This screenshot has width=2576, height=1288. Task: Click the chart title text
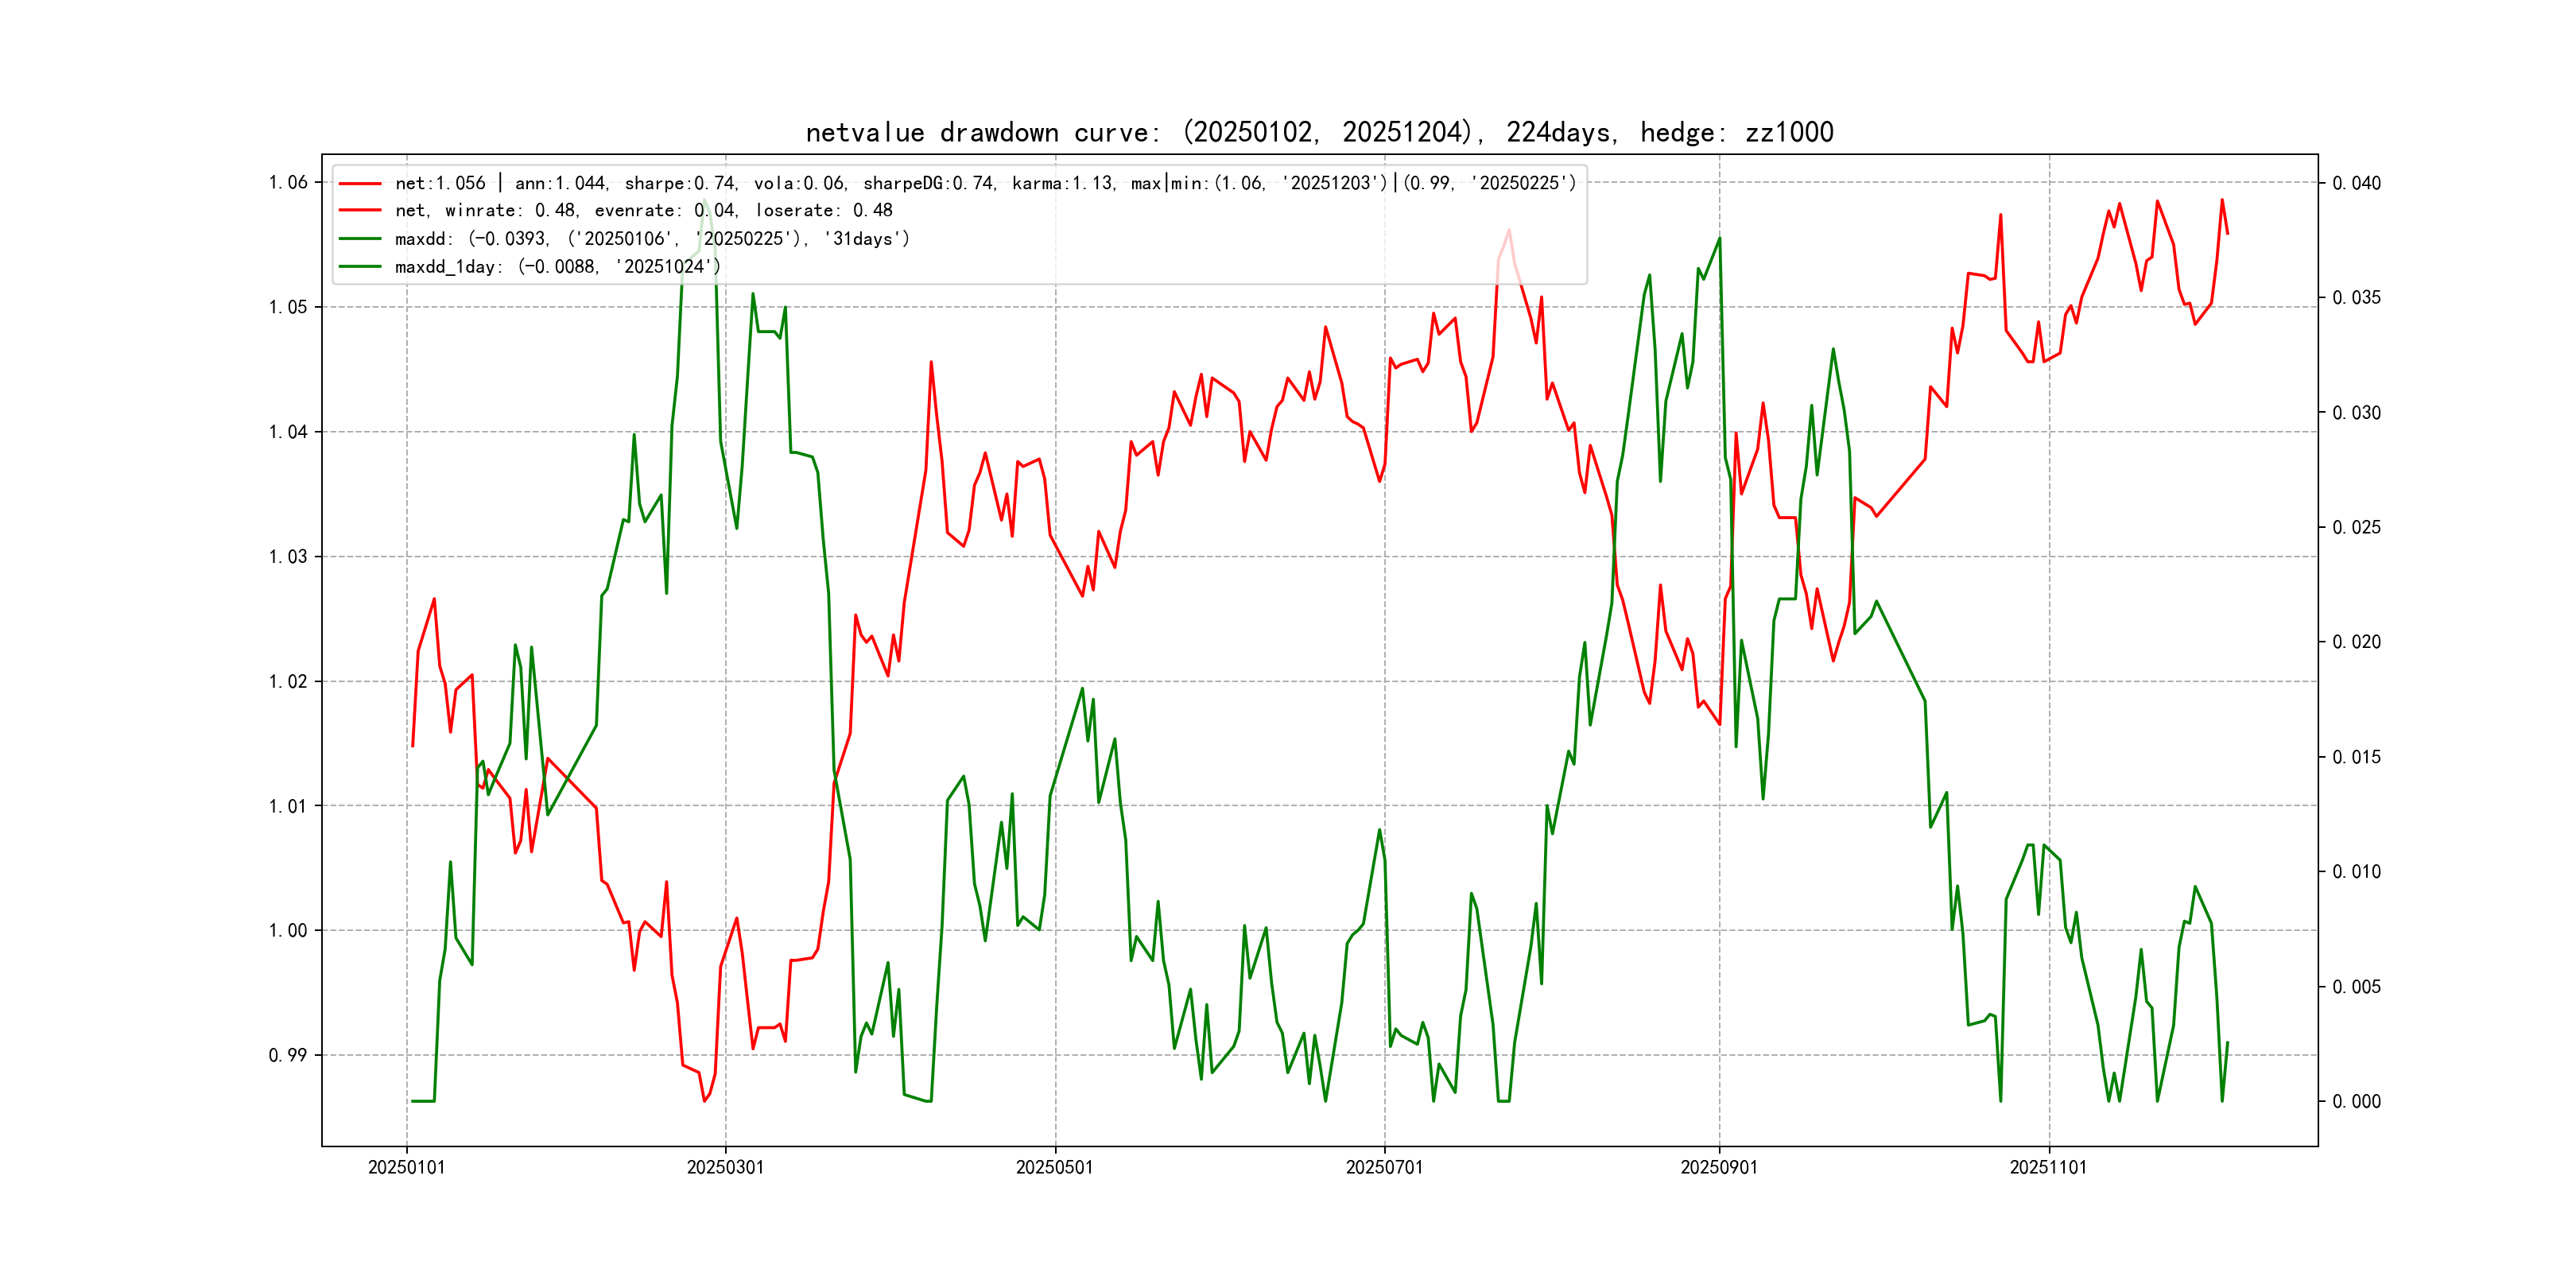point(1319,132)
